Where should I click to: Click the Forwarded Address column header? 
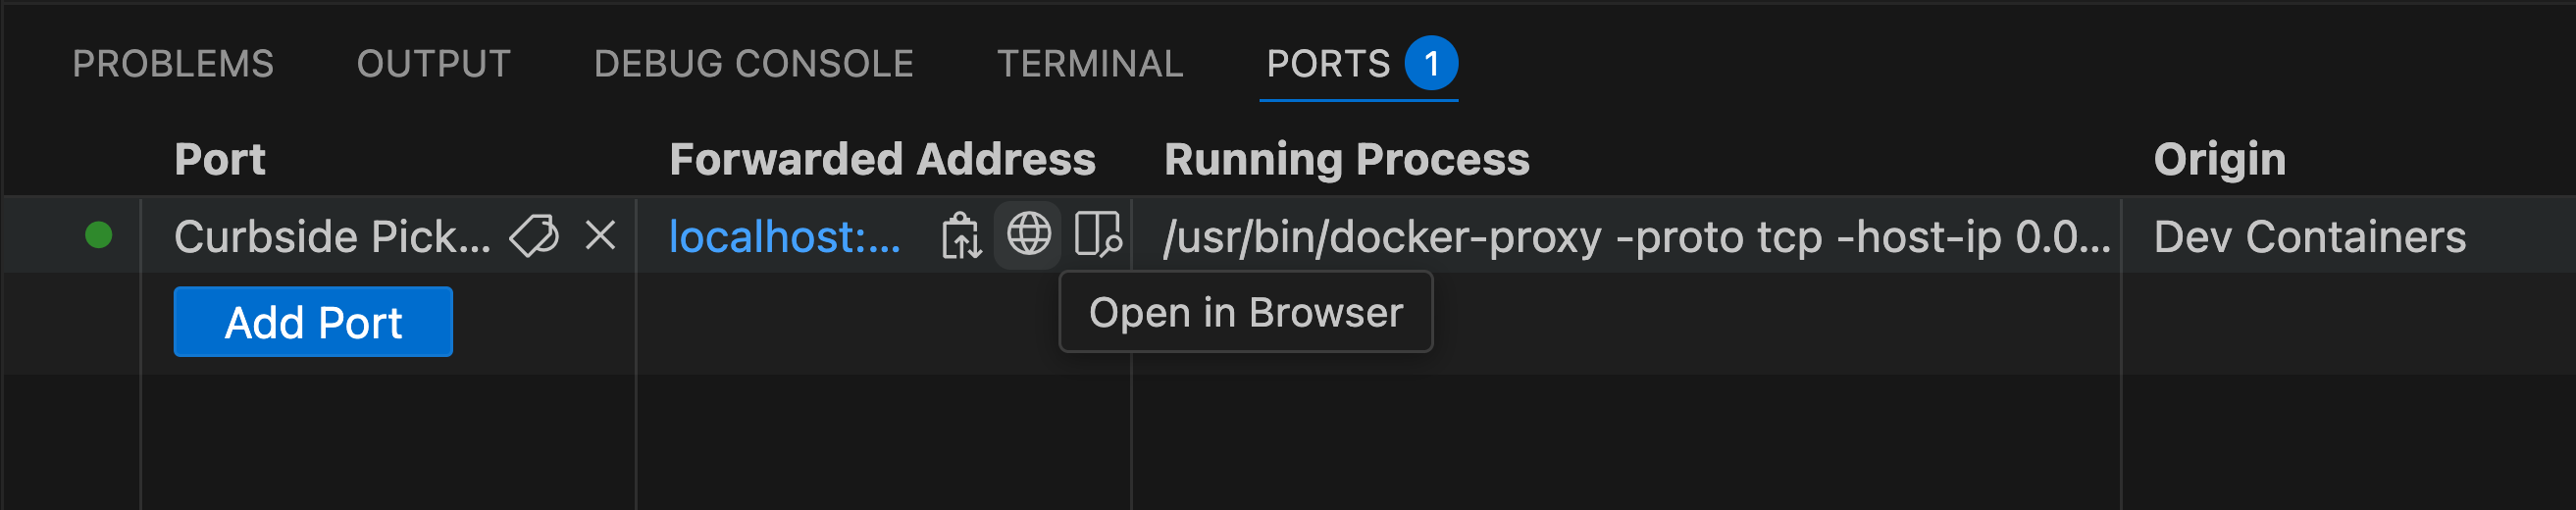(x=882, y=159)
